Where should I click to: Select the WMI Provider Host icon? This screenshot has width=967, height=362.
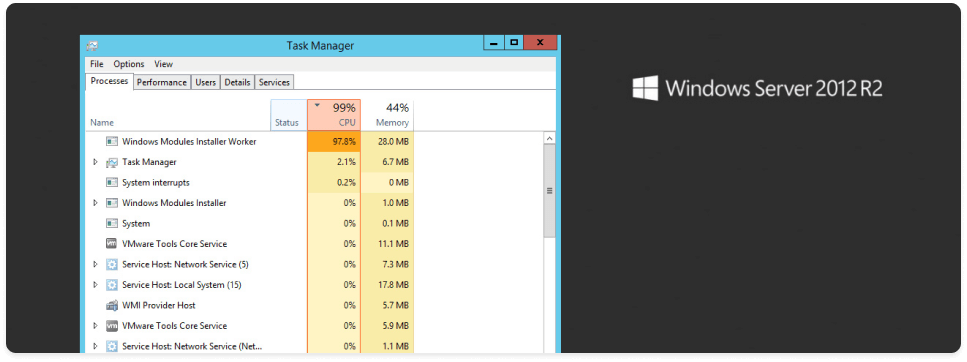tap(112, 305)
